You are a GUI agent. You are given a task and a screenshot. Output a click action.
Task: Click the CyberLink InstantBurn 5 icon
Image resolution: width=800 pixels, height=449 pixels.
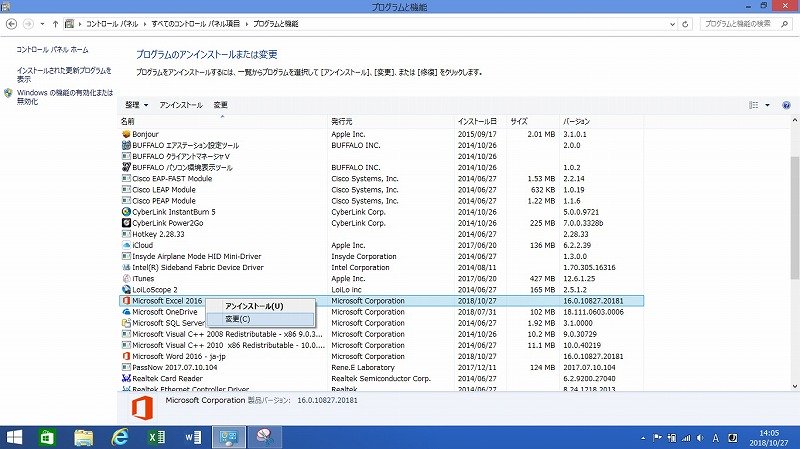pos(126,212)
